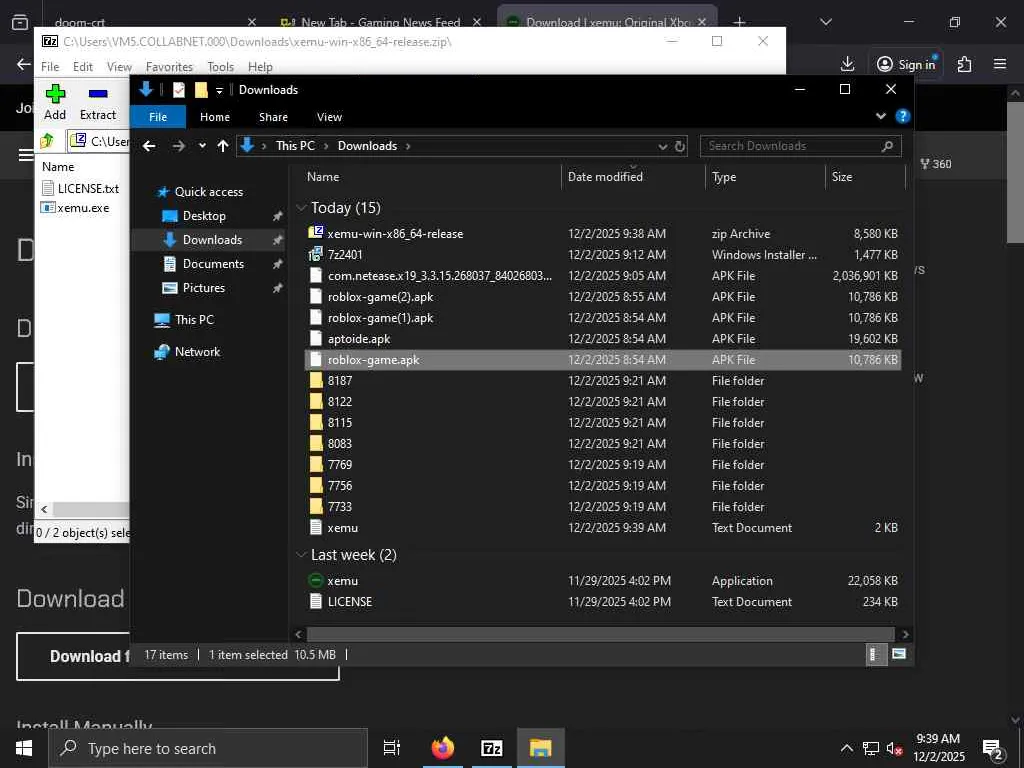
Task: Open Firefox list all tabs dropdown
Action: [x=826, y=22]
